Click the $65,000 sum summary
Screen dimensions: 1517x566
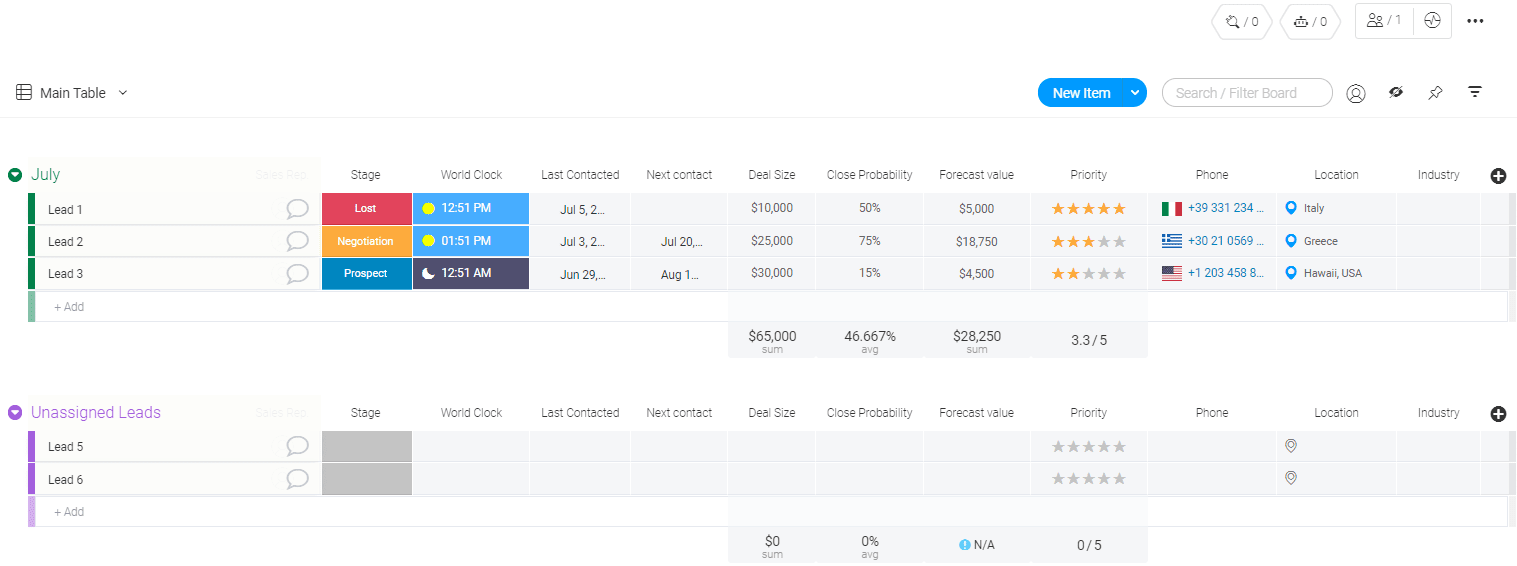tap(772, 340)
